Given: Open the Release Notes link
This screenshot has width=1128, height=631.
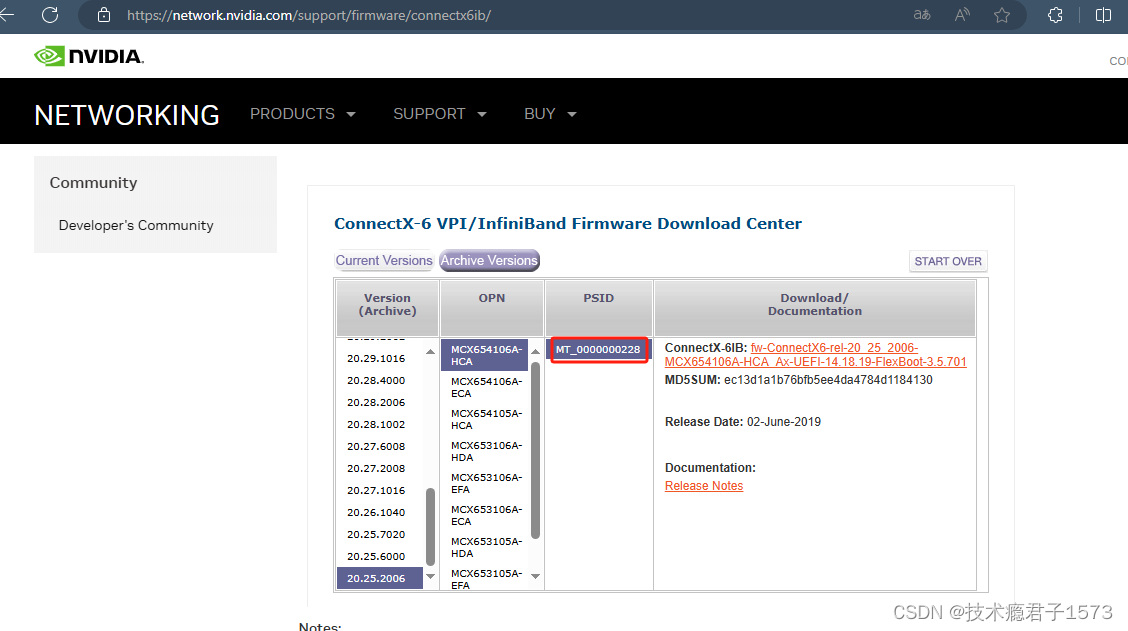Looking at the screenshot, I should tap(703, 485).
